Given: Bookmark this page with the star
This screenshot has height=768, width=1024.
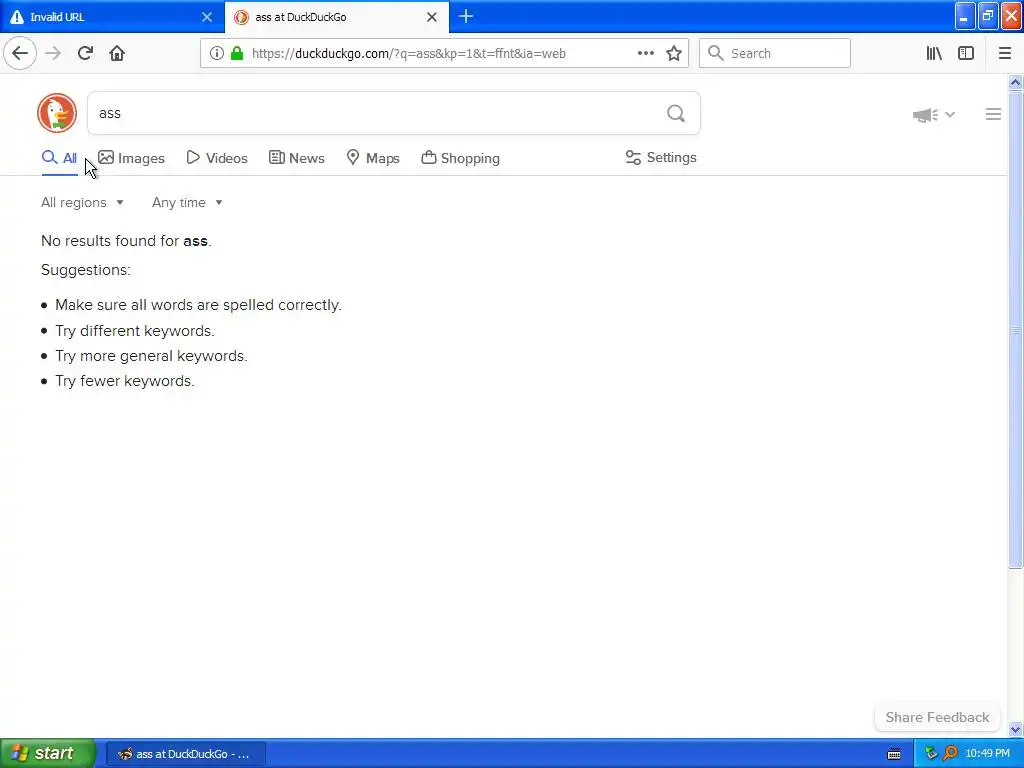Looking at the screenshot, I should tap(674, 54).
